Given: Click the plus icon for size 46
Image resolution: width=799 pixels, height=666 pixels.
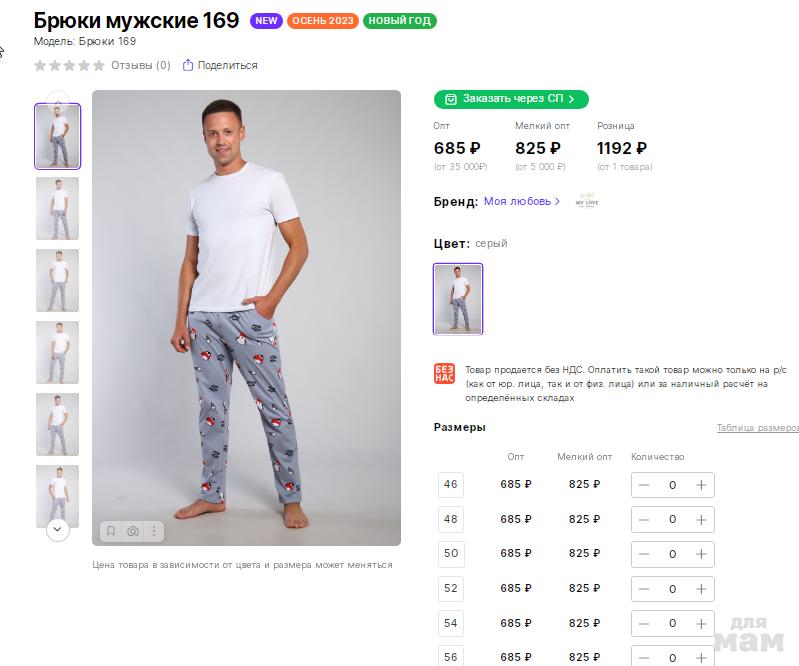Looking at the screenshot, I should [x=702, y=485].
